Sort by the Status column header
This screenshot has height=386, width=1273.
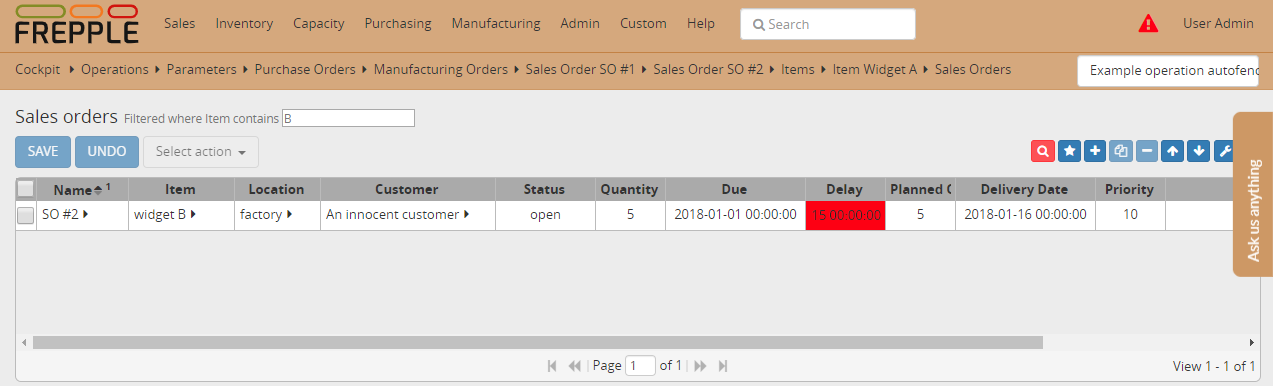(x=545, y=189)
